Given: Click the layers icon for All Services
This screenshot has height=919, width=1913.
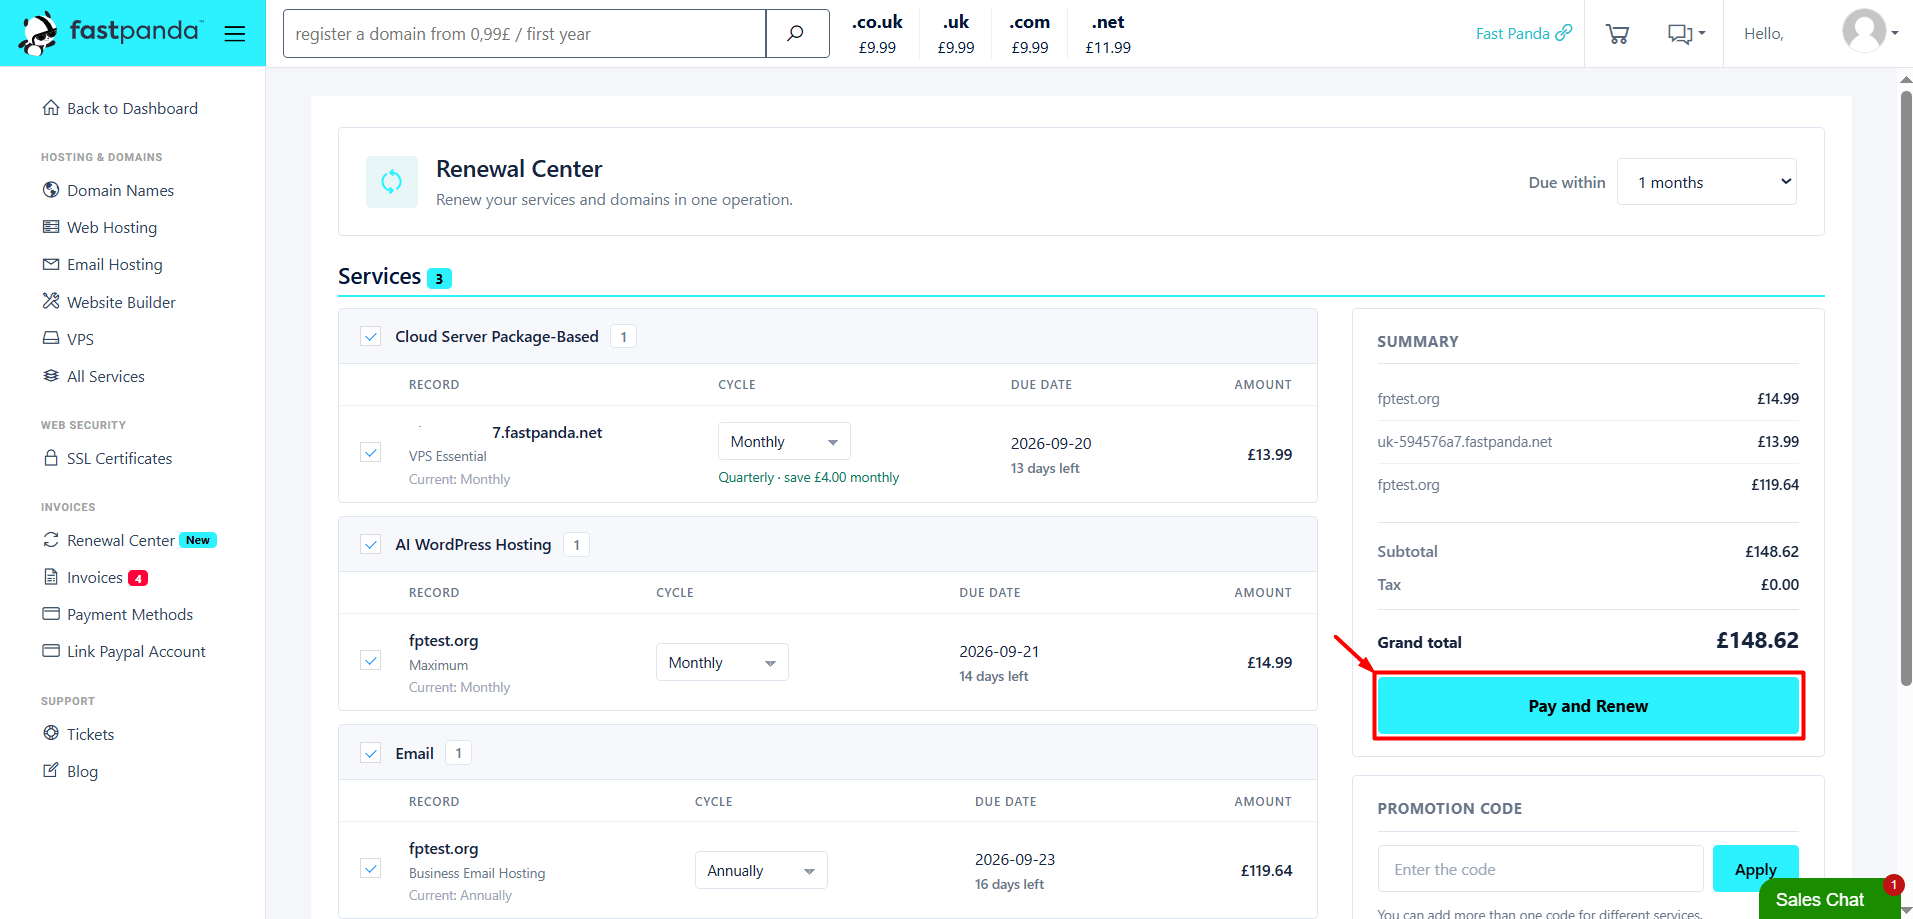Looking at the screenshot, I should [51, 376].
